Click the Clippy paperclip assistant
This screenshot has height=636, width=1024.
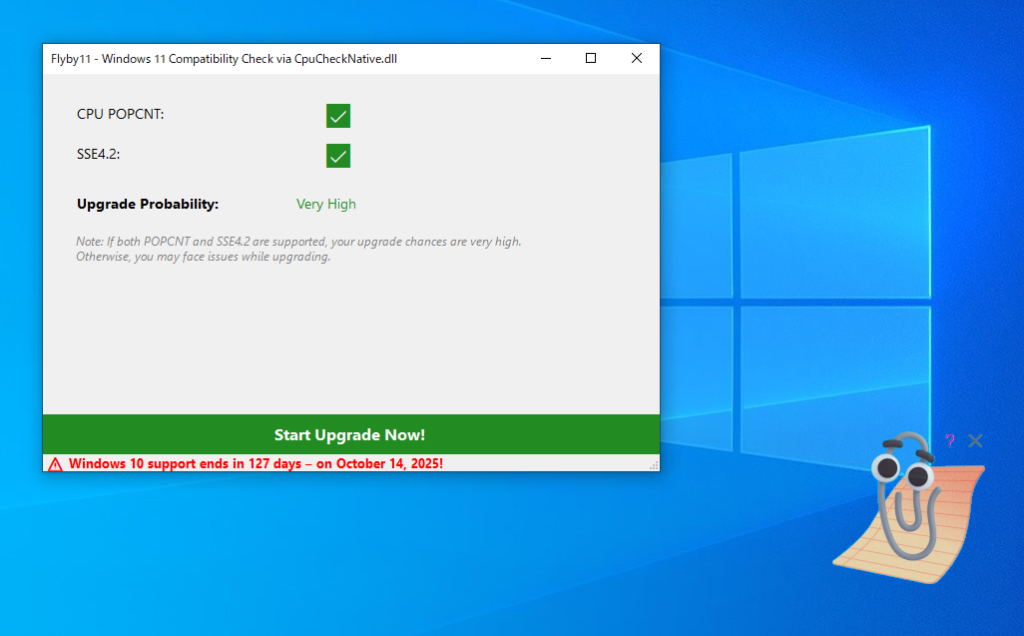(910, 508)
